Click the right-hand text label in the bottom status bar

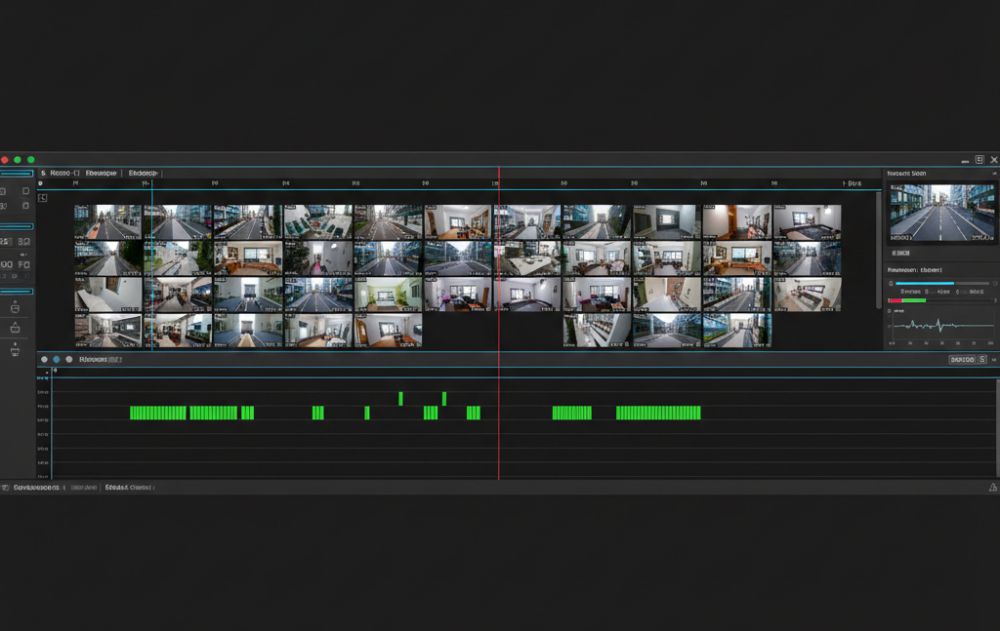[x=129, y=487]
